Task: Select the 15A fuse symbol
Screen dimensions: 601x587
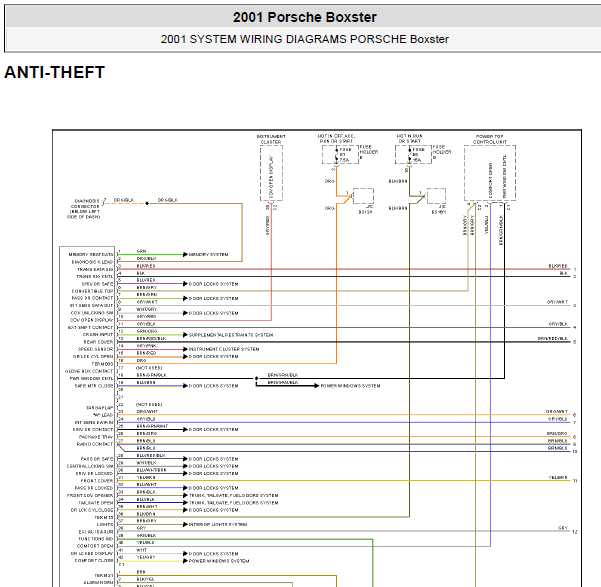Action: [409, 155]
